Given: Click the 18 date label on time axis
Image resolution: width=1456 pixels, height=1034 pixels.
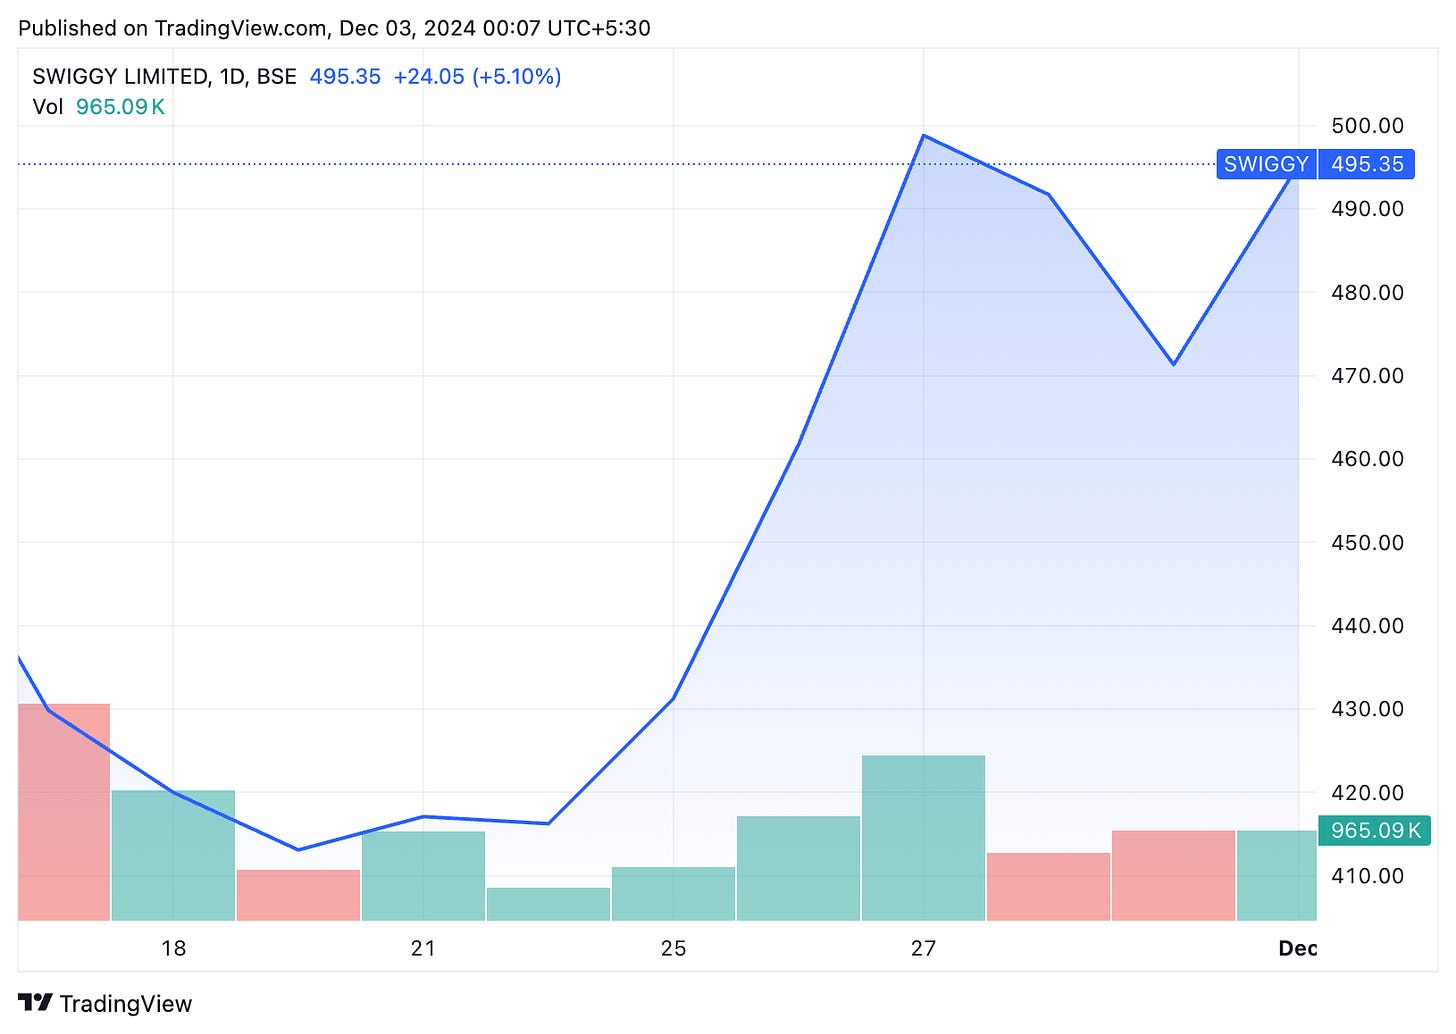Looking at the screenshot, I should pyautogui.click(x=173, y=948).
